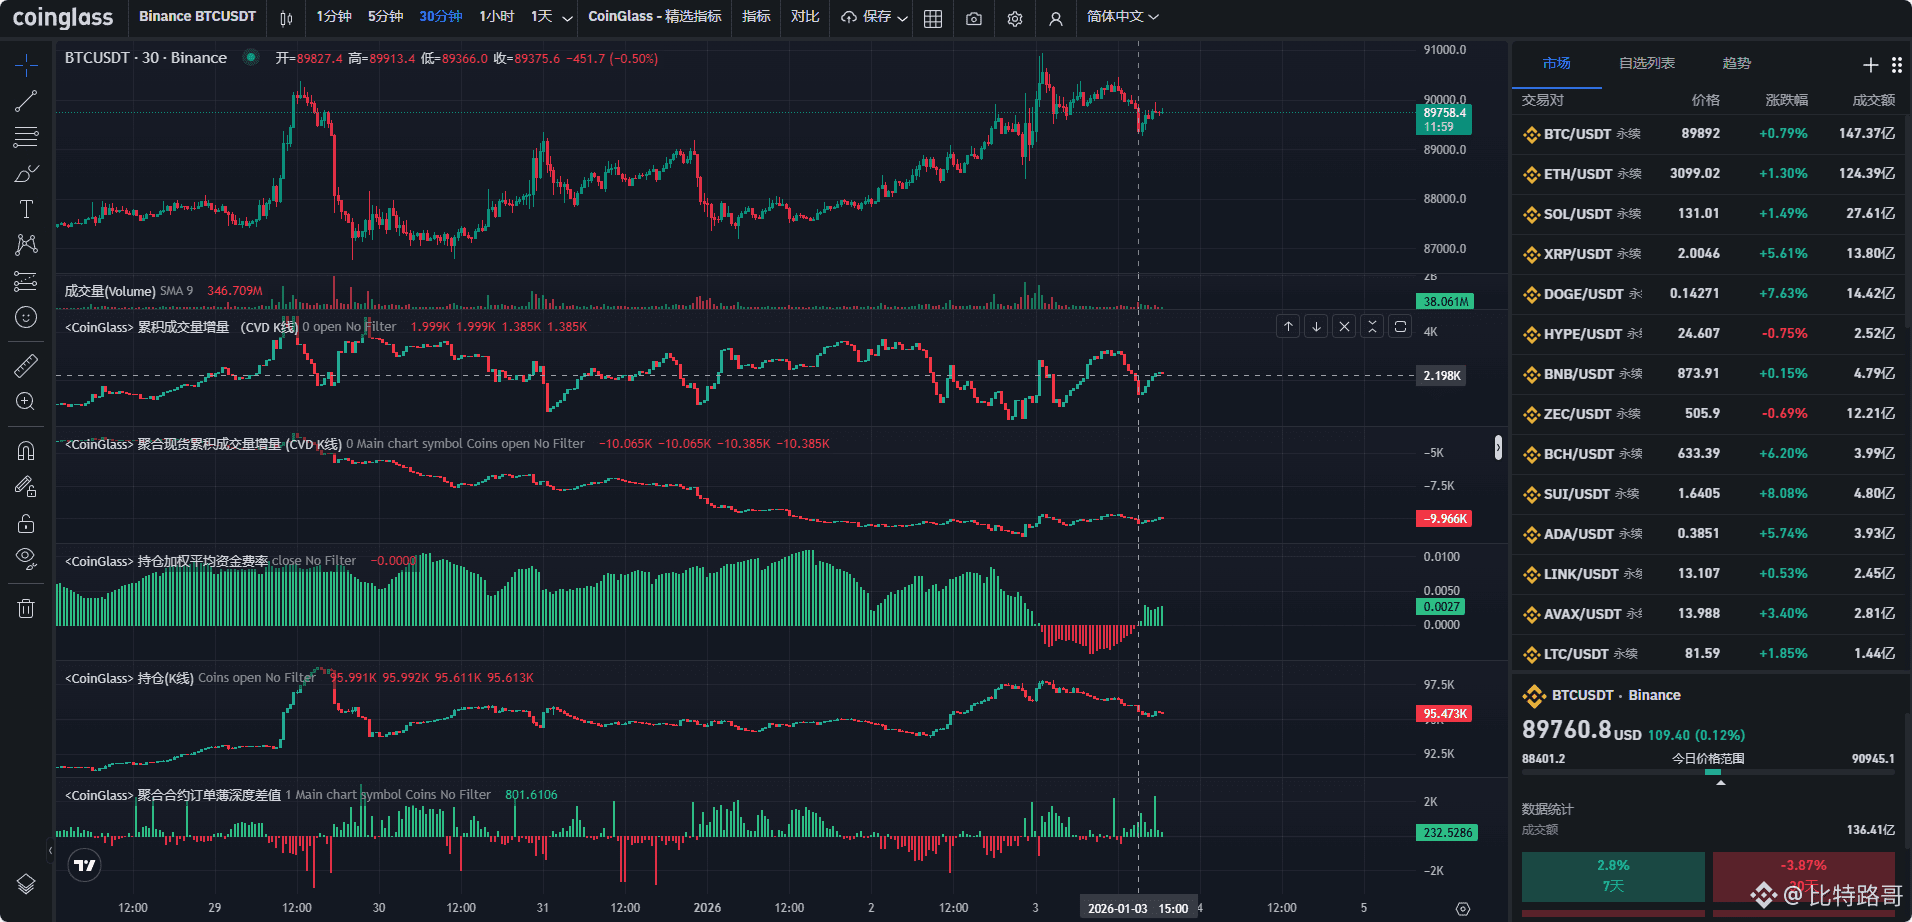Select the 1小时 timeframe

tap(496, 17)
